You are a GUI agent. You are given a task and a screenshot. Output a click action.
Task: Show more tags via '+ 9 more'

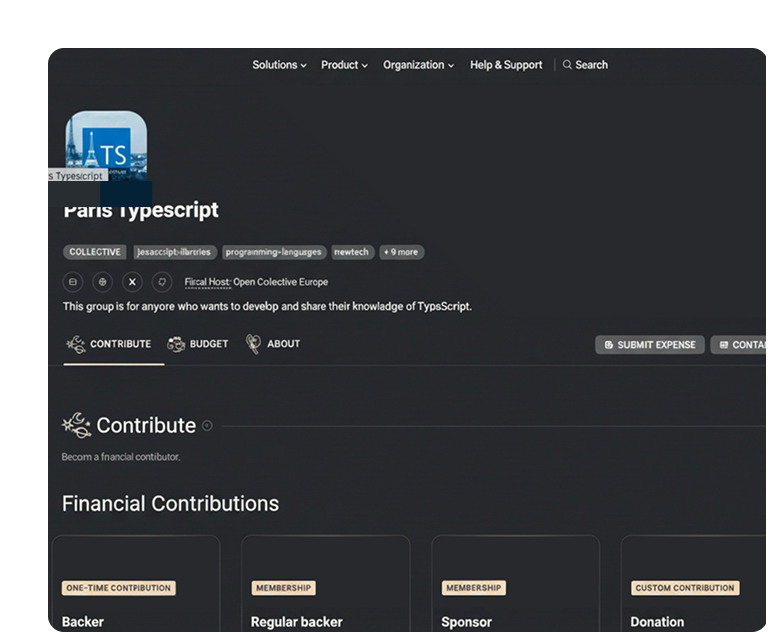(x=400, y=252)
